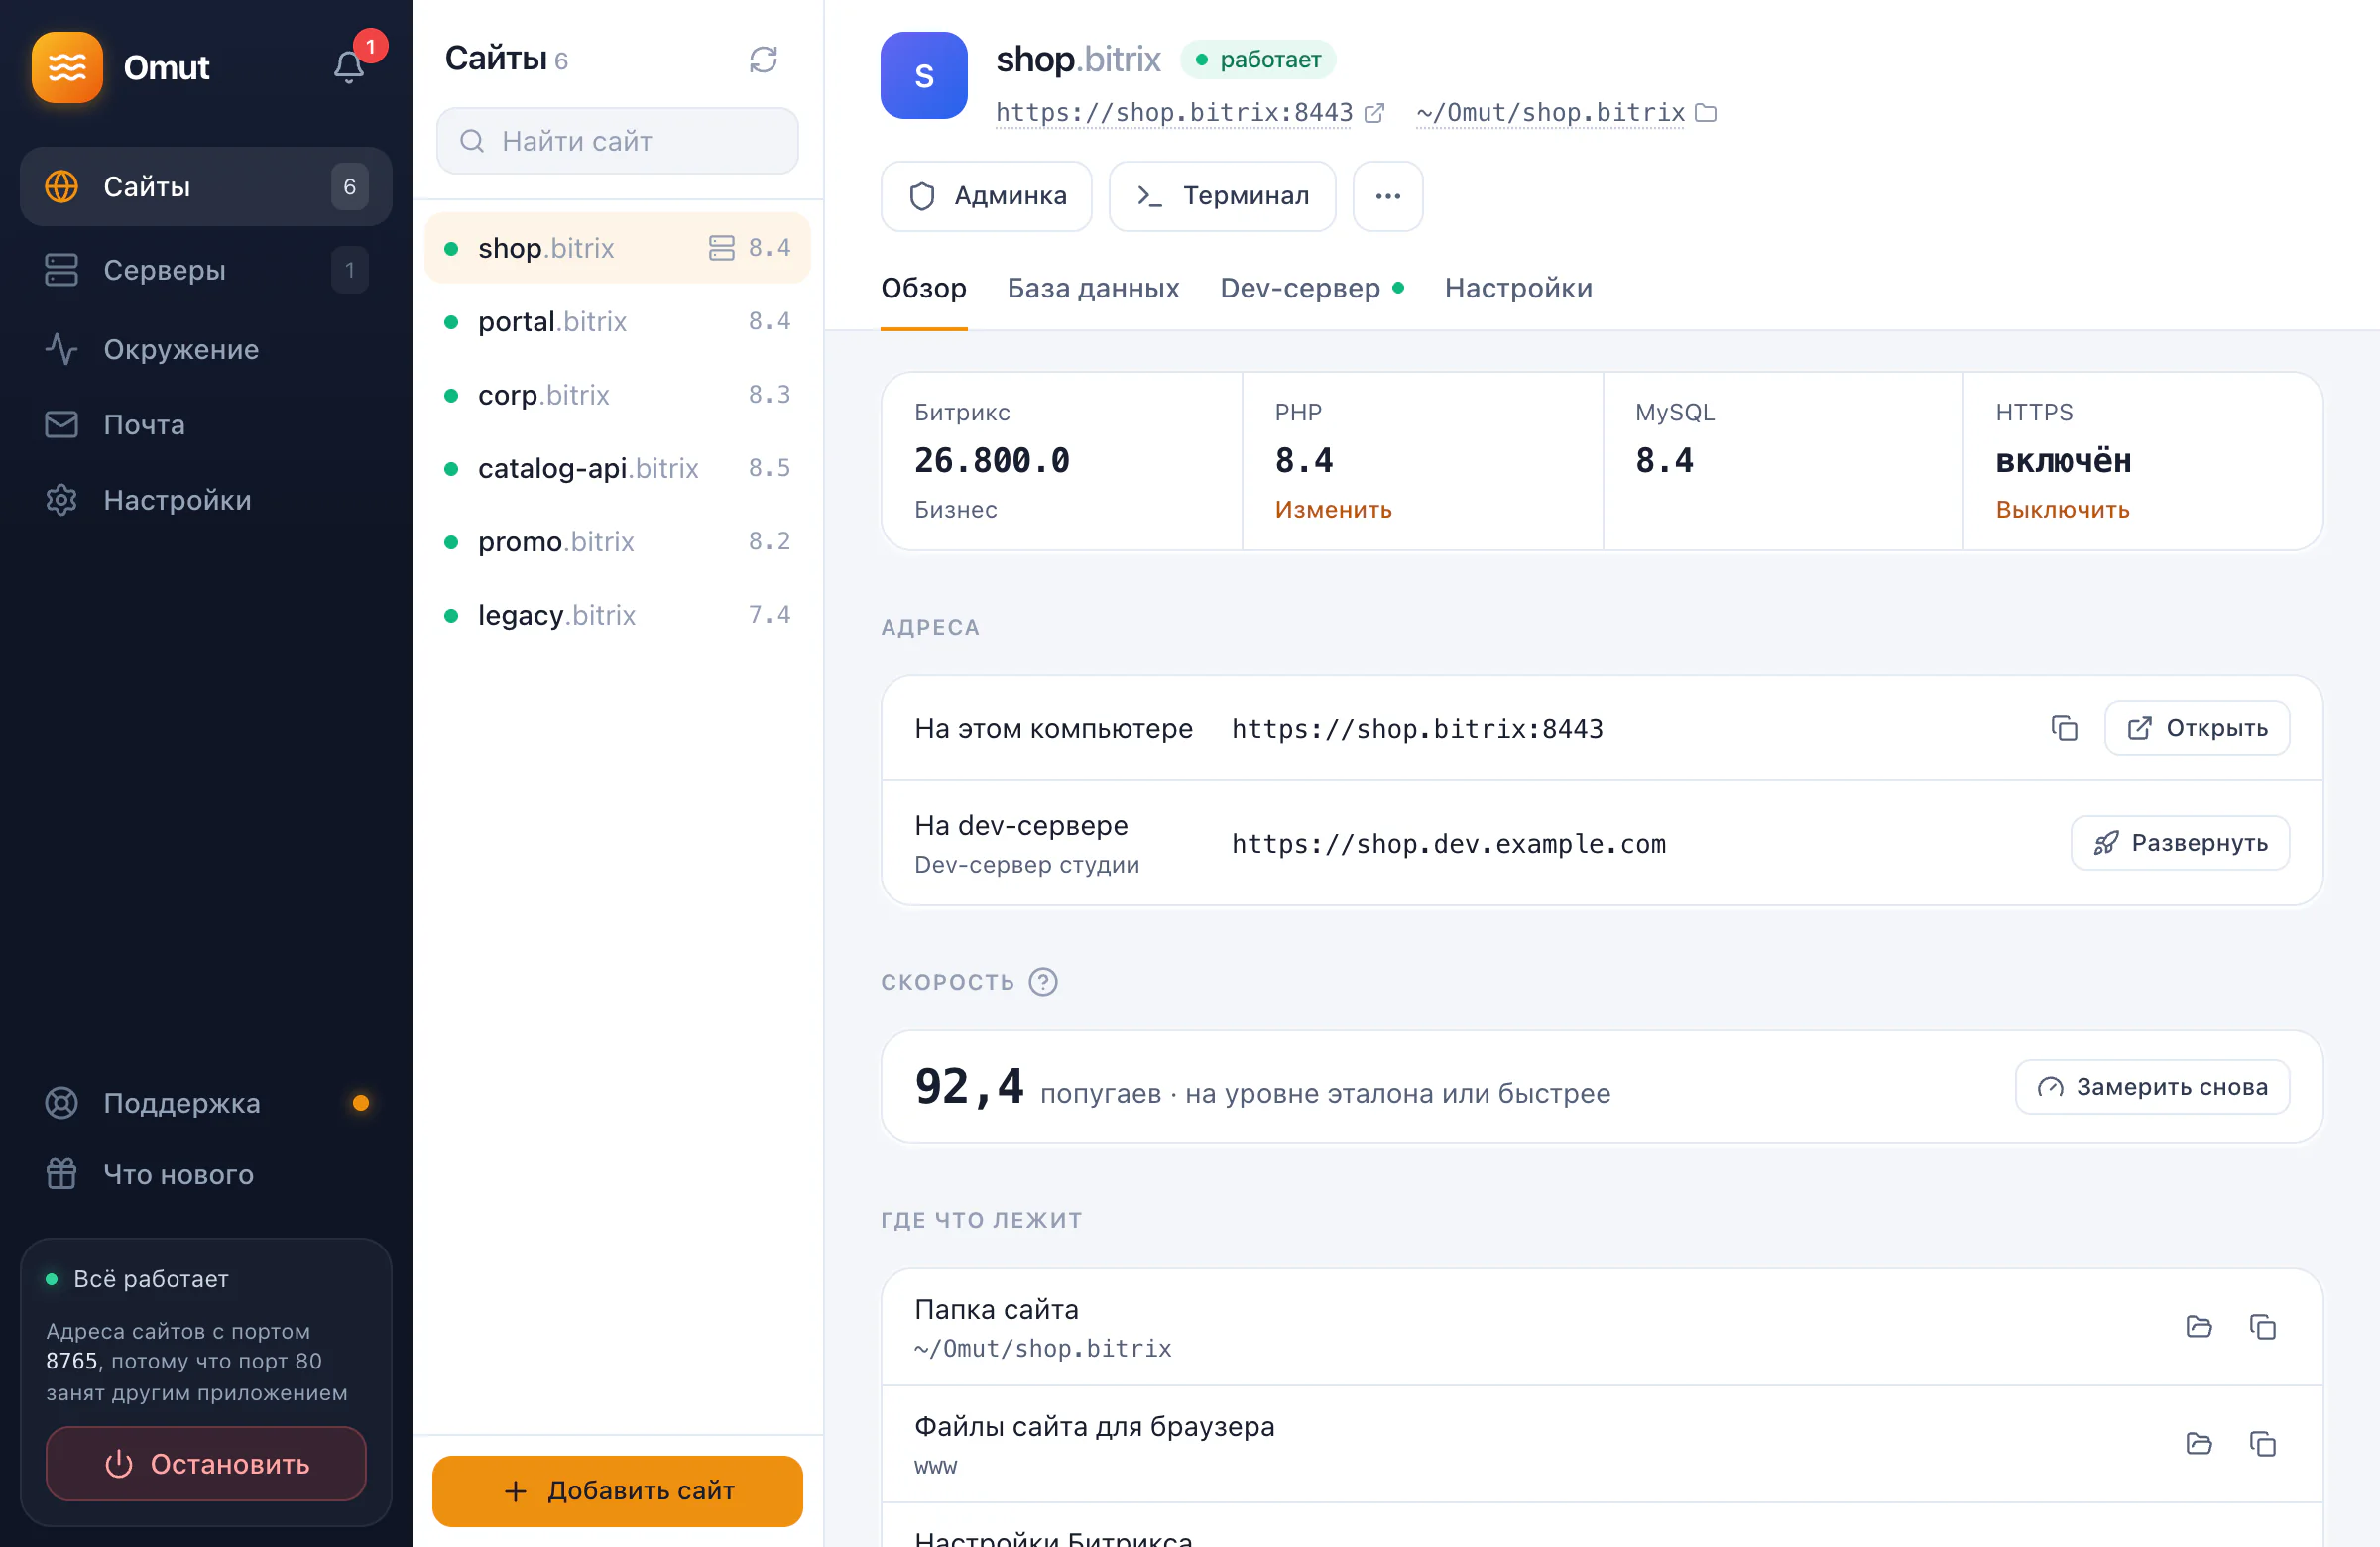Open browser files folder www
The width and height of the screenshot is (2380, 1547).
(x=2198, y=1443)
